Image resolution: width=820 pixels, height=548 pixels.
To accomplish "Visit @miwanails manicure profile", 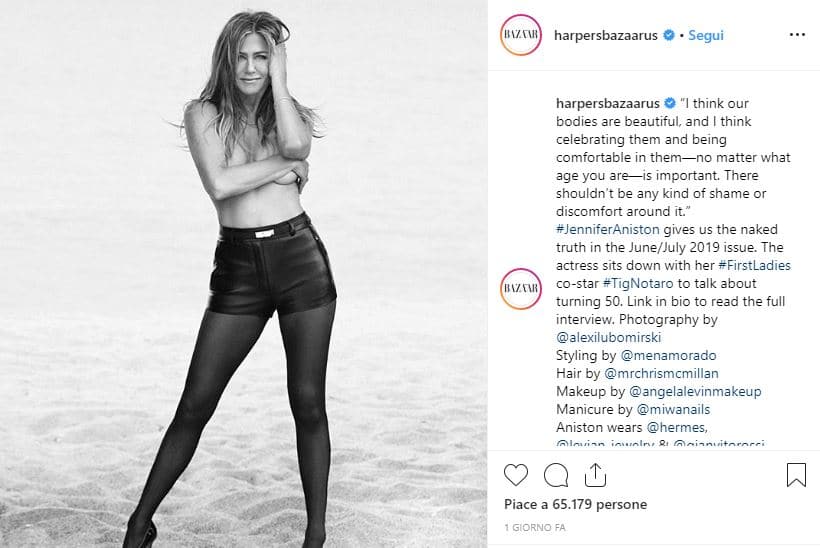I will (x=674, y=409).
